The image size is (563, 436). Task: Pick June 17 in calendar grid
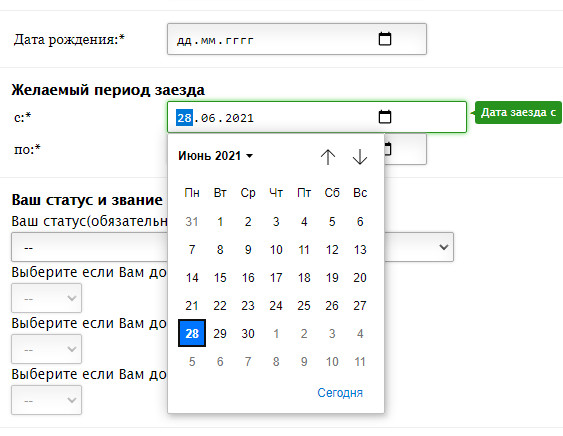[276, 277]
